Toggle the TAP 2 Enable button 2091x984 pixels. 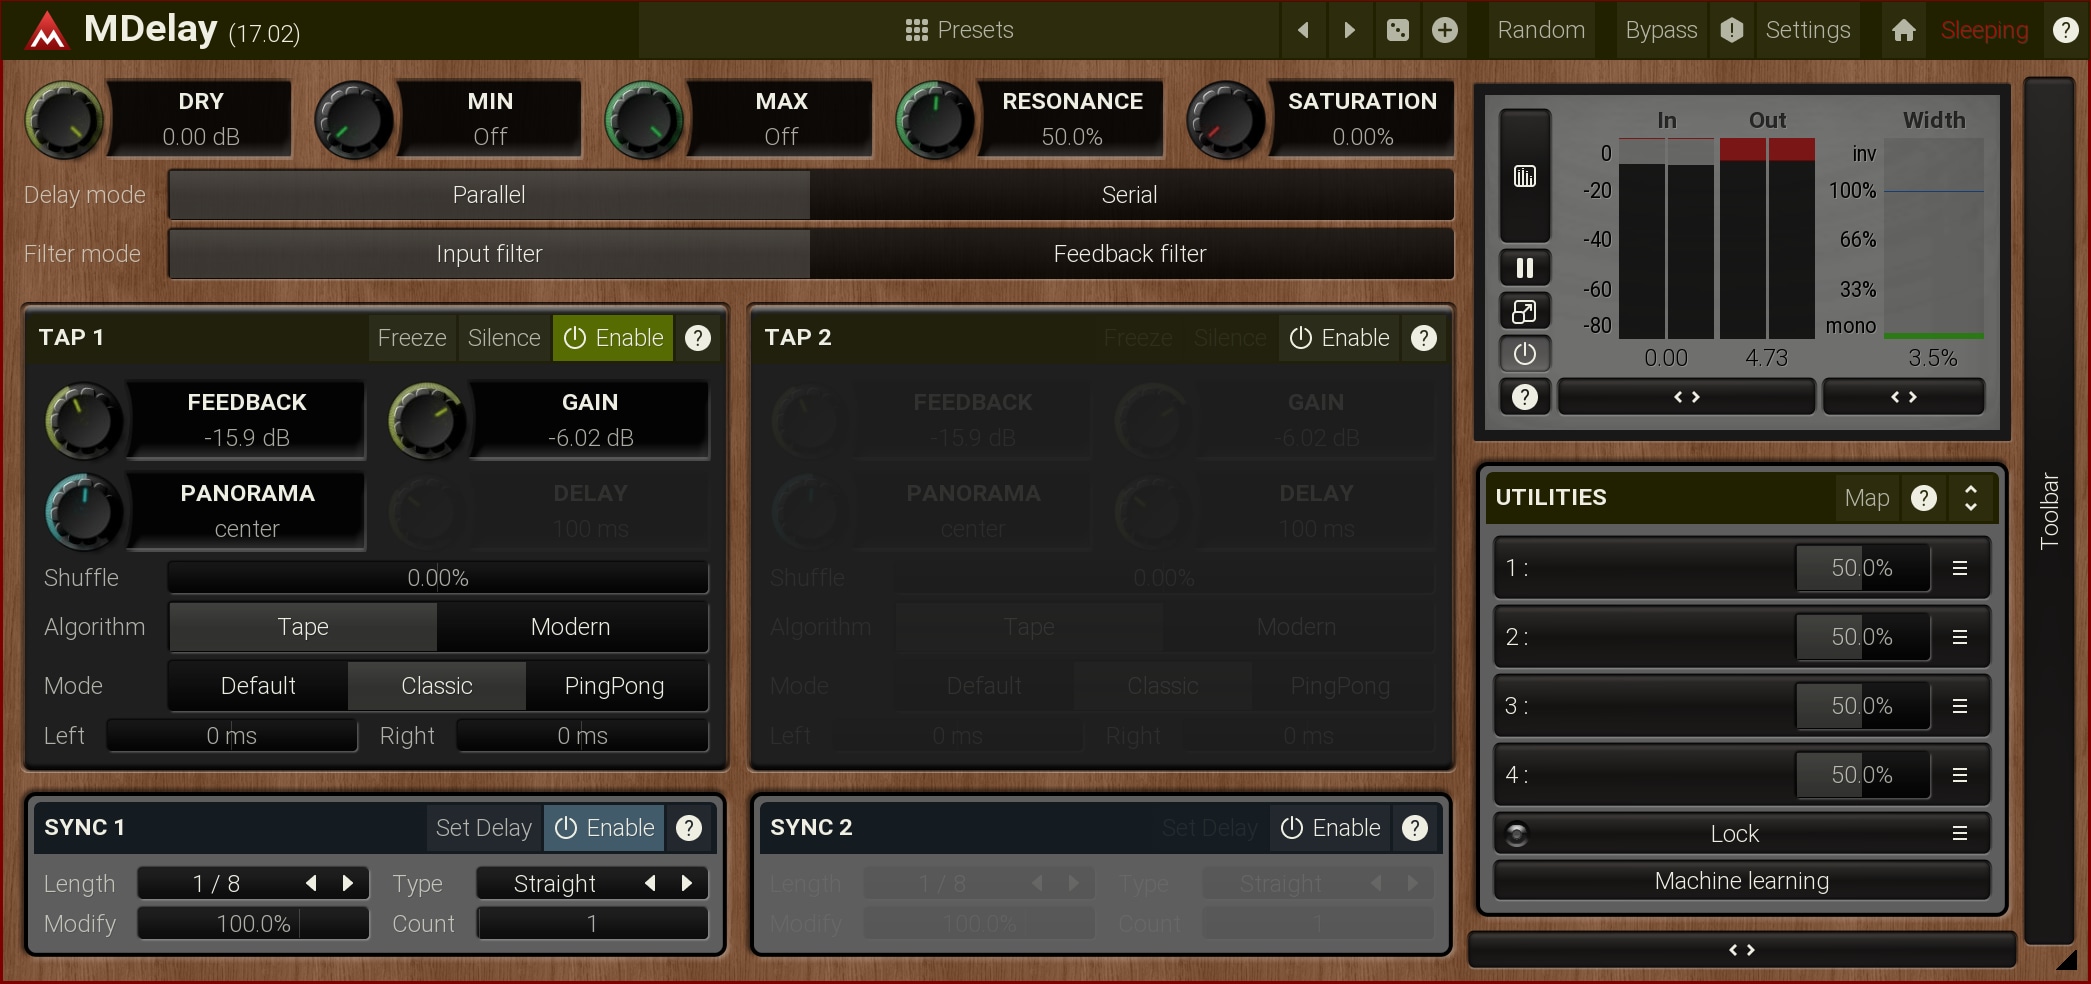coord(1339,338)
